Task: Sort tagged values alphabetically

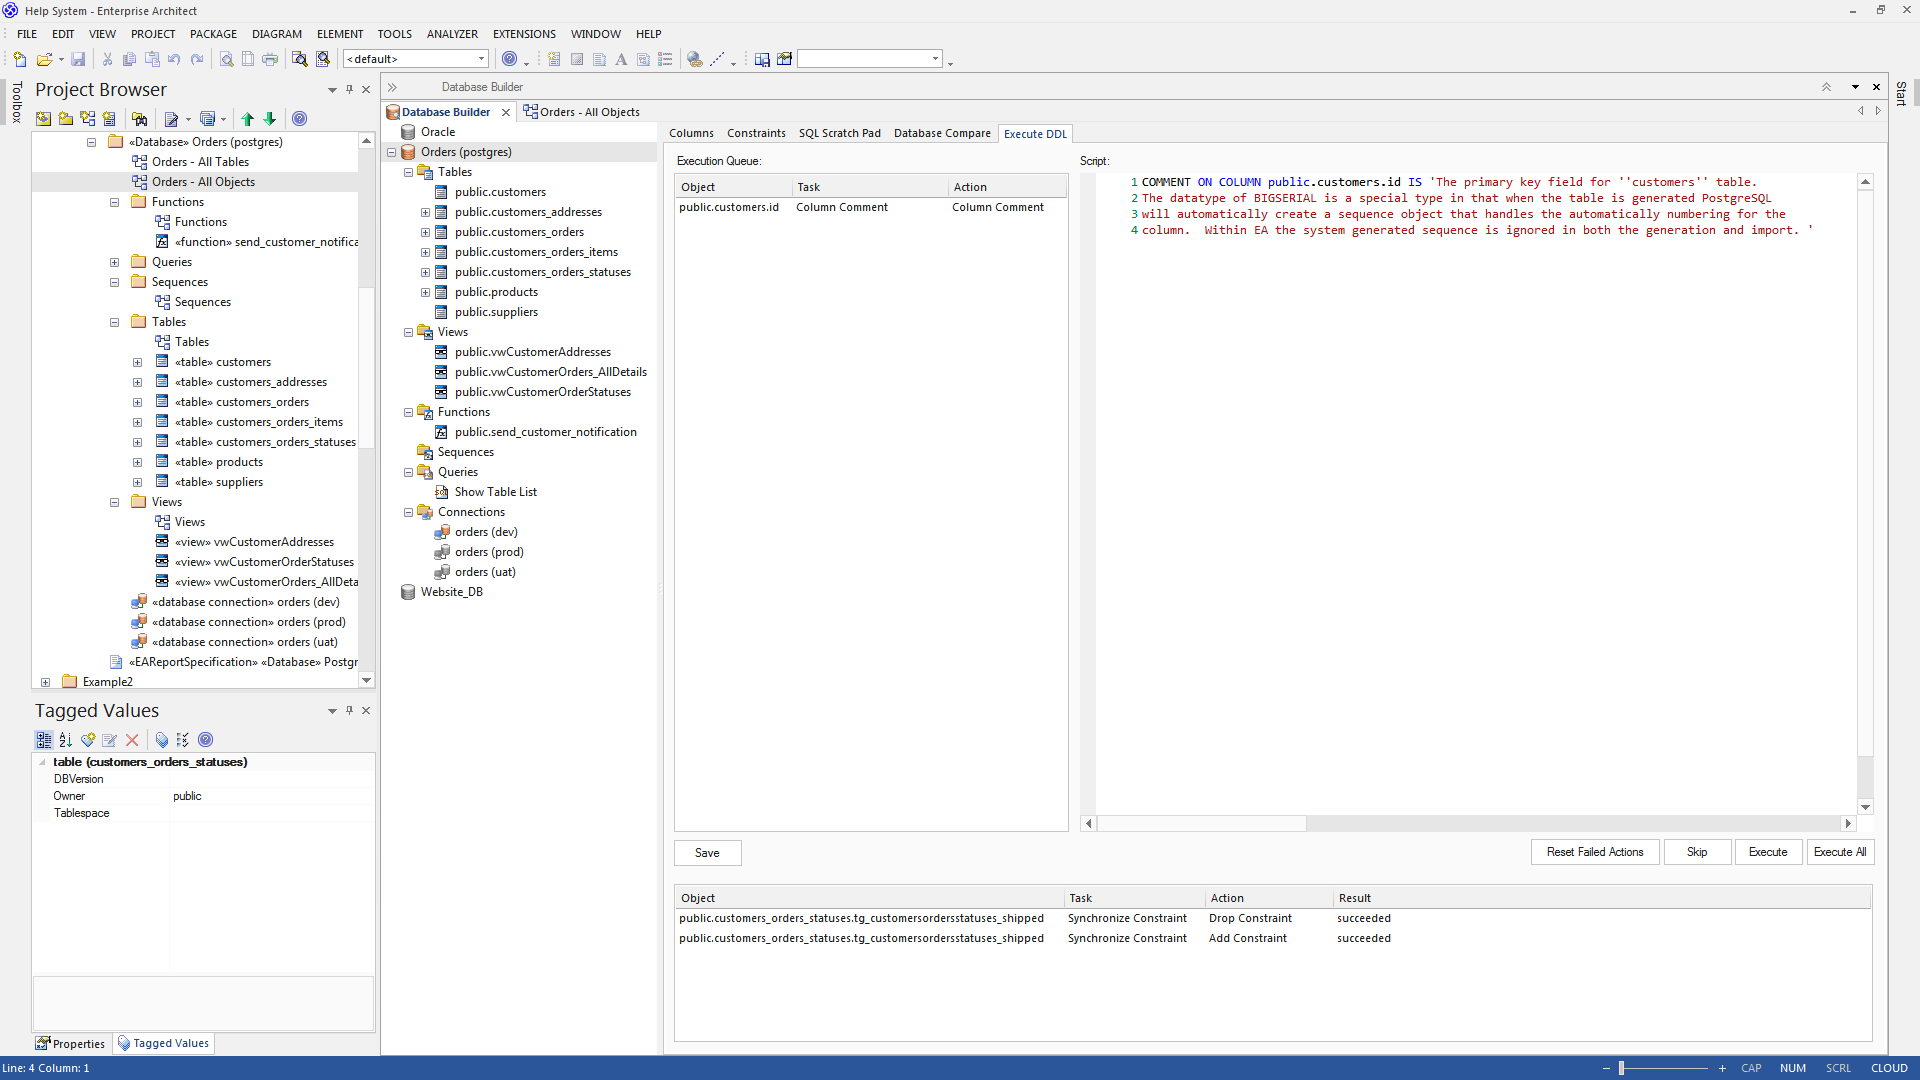Action: (x=66, y=740)
